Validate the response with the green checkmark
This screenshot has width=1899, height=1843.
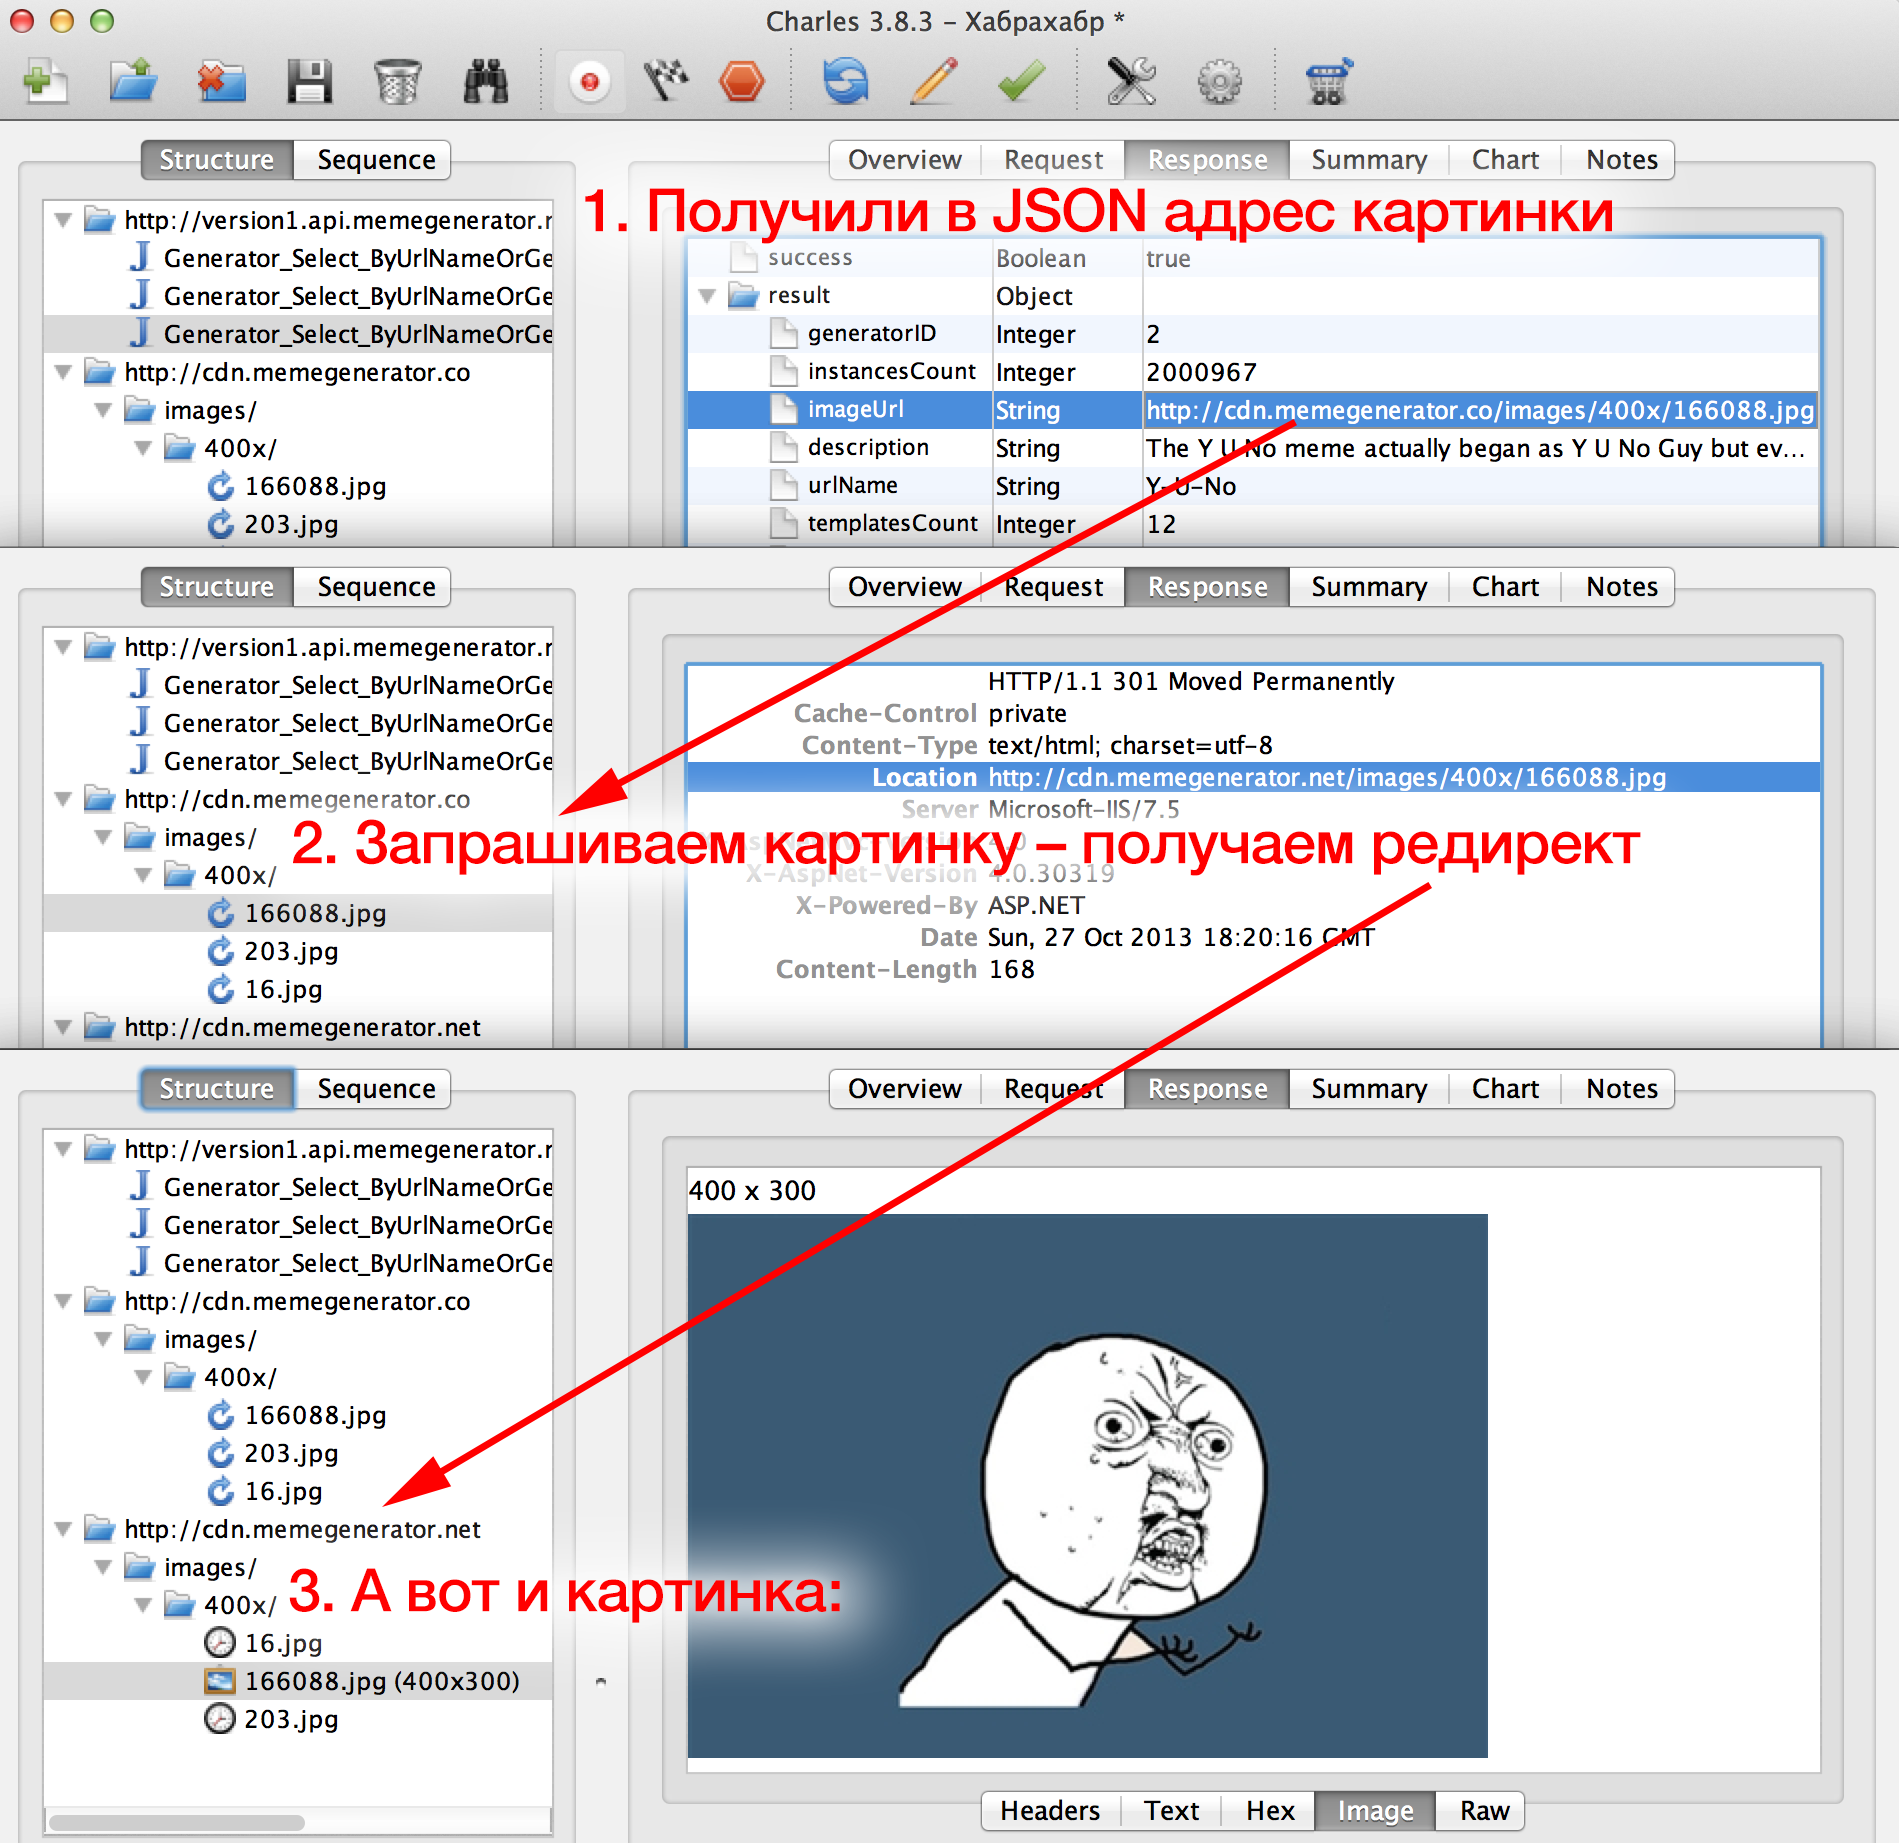click(1018, 80)
